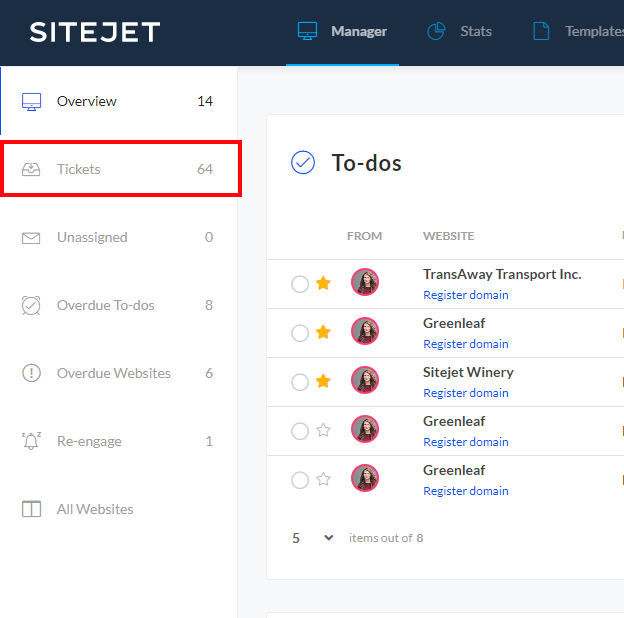Click the Stats pie chart icon
The width and height of the screenshot is (624, 618).
(436, 31)
